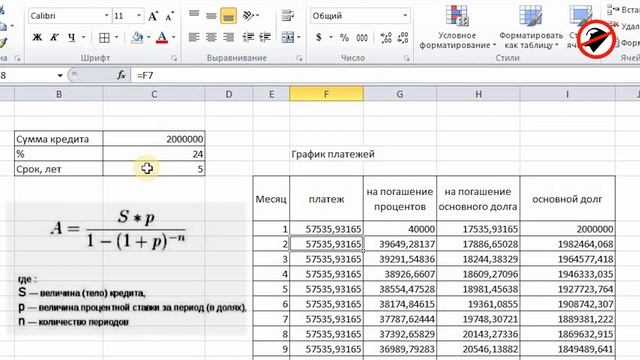The image size is (640, 360).
Task: Expand the borders dropdown arrow
Action: point(116,38)
